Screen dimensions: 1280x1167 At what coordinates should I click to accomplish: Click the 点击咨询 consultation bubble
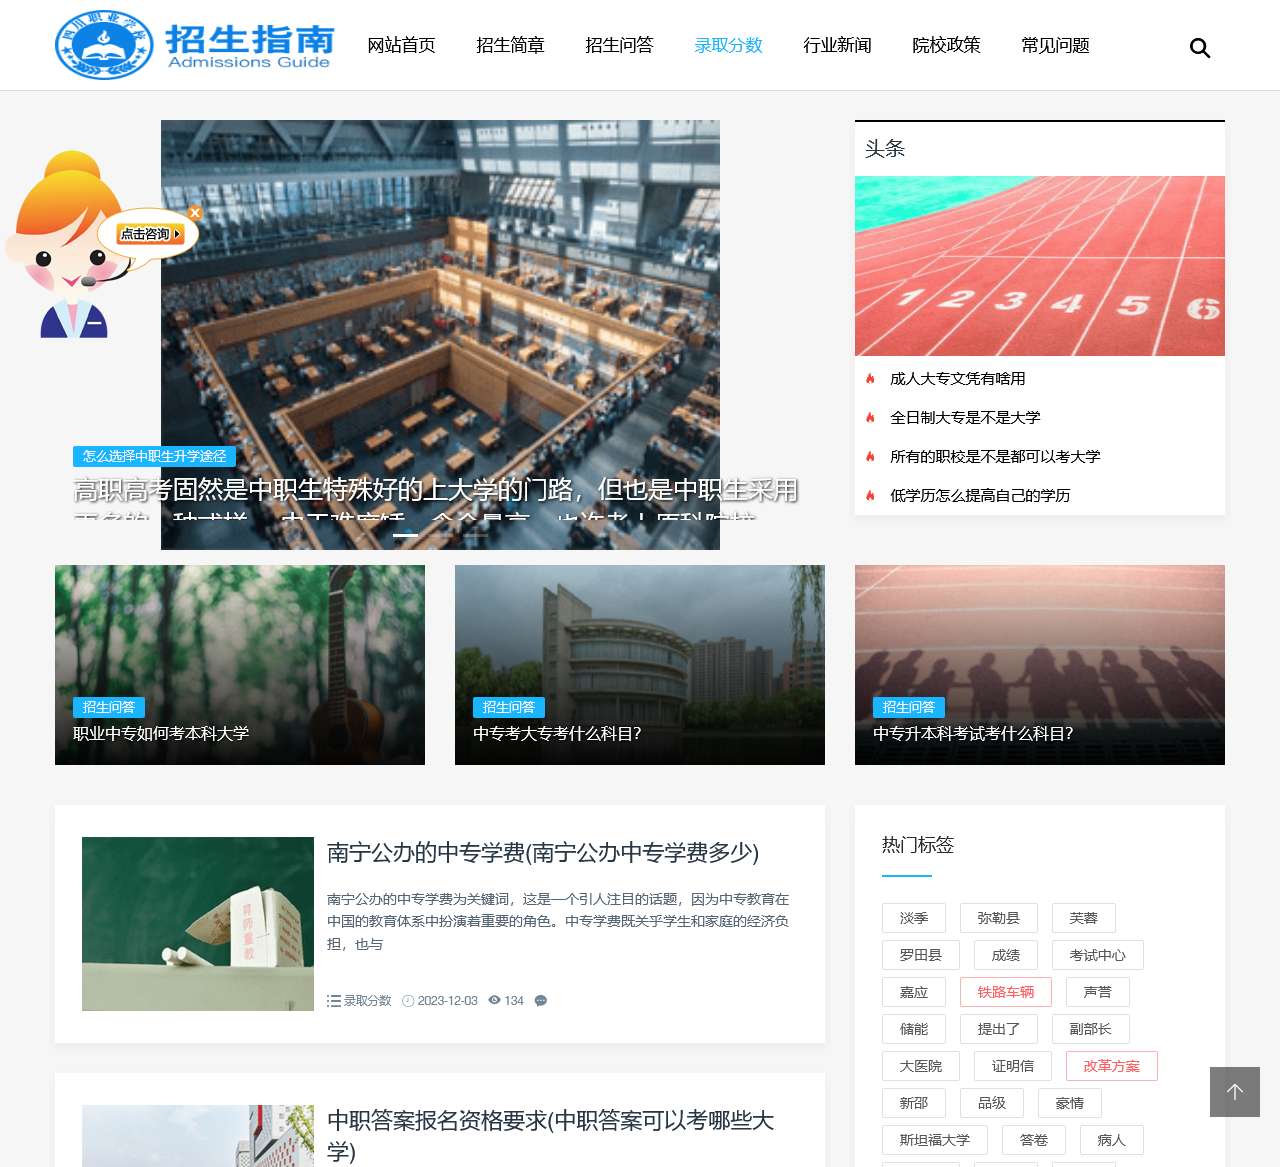coord(146,233)
